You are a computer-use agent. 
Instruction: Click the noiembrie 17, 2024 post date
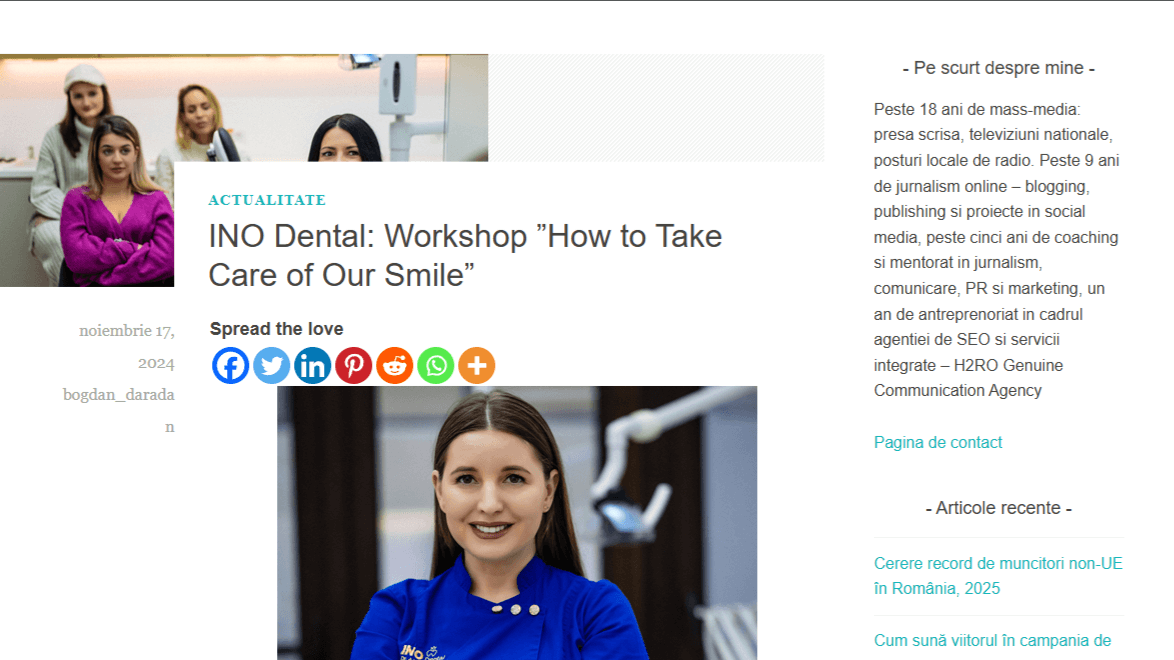[127, 346]
